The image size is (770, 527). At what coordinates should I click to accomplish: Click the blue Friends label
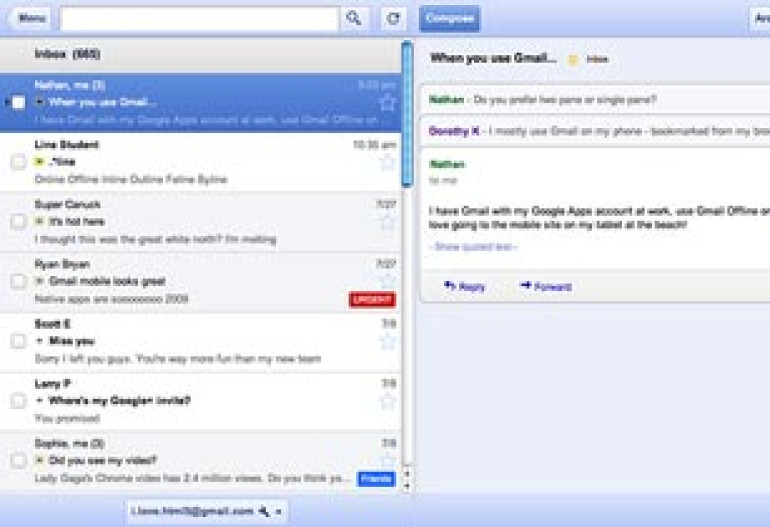(376, 478)
